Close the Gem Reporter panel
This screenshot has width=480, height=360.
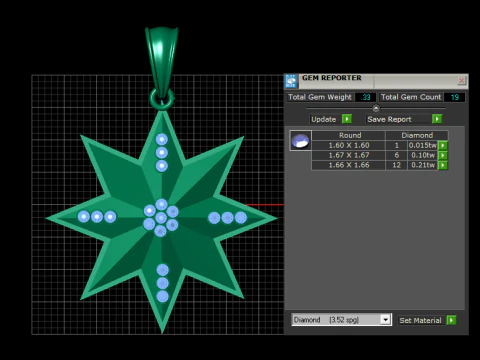[462, 80]
